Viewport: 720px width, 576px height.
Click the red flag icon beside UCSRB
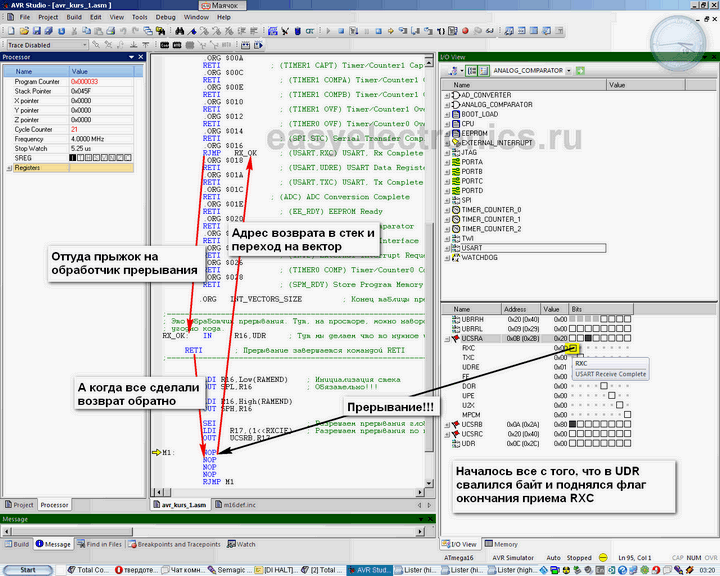pos(456,424)
